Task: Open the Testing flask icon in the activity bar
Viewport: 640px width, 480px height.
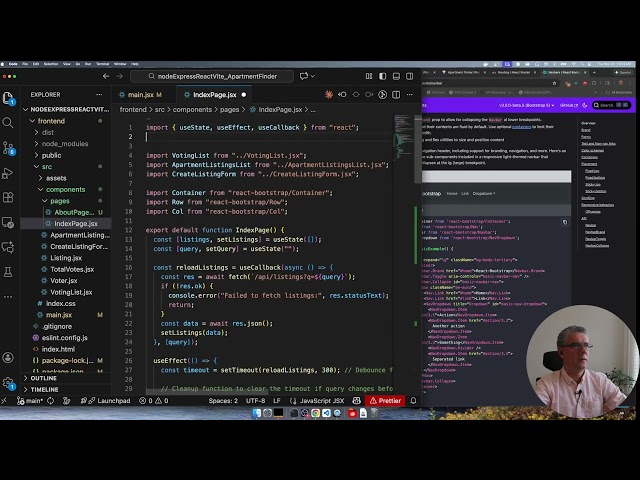Action: tap(8, 272)
